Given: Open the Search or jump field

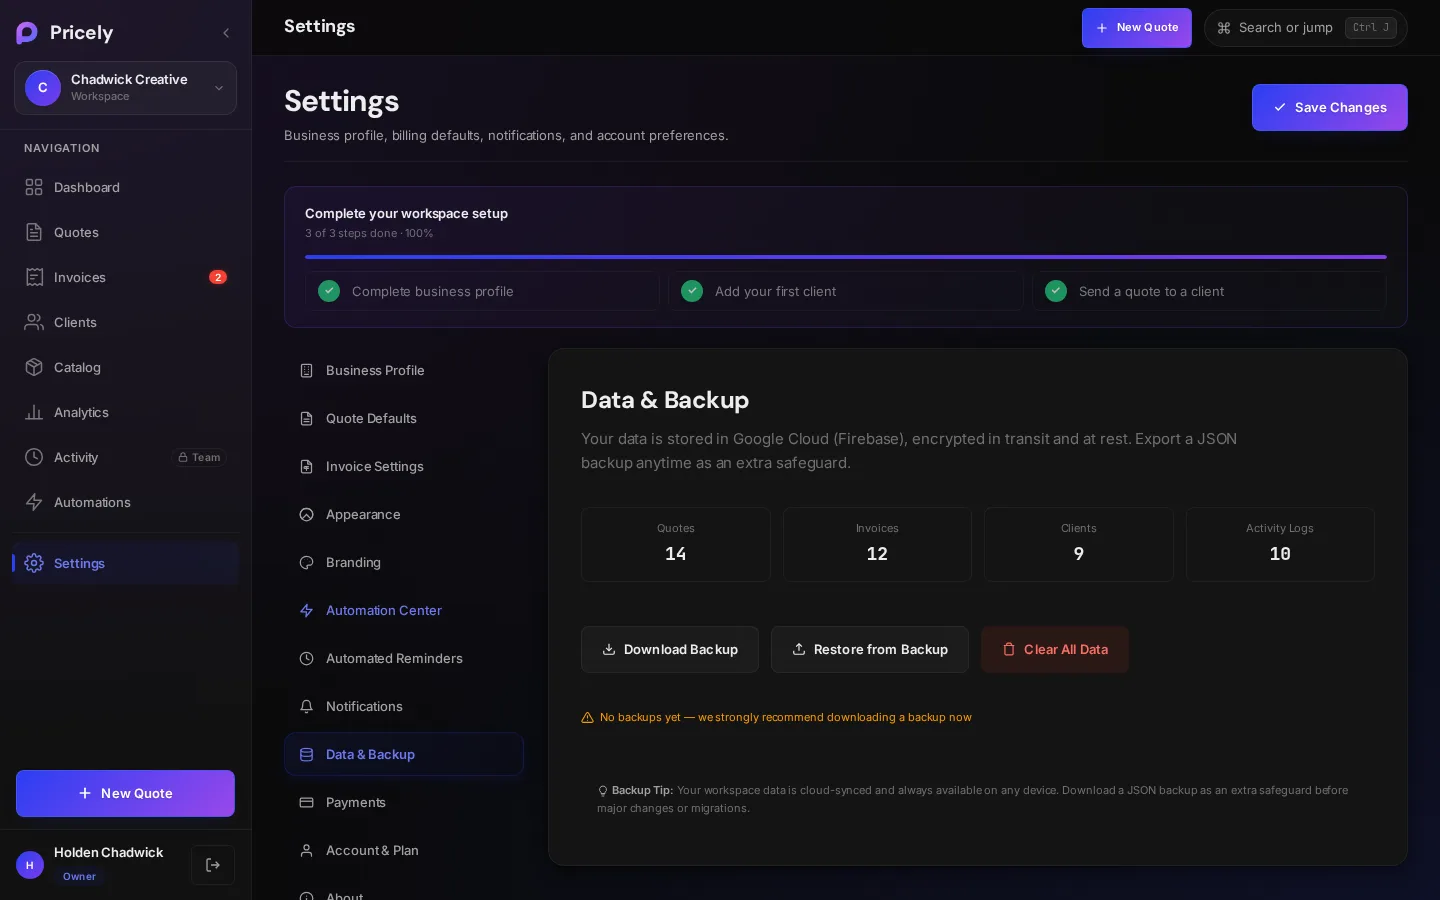Looking at the screenshot, I should [1306, 28].
